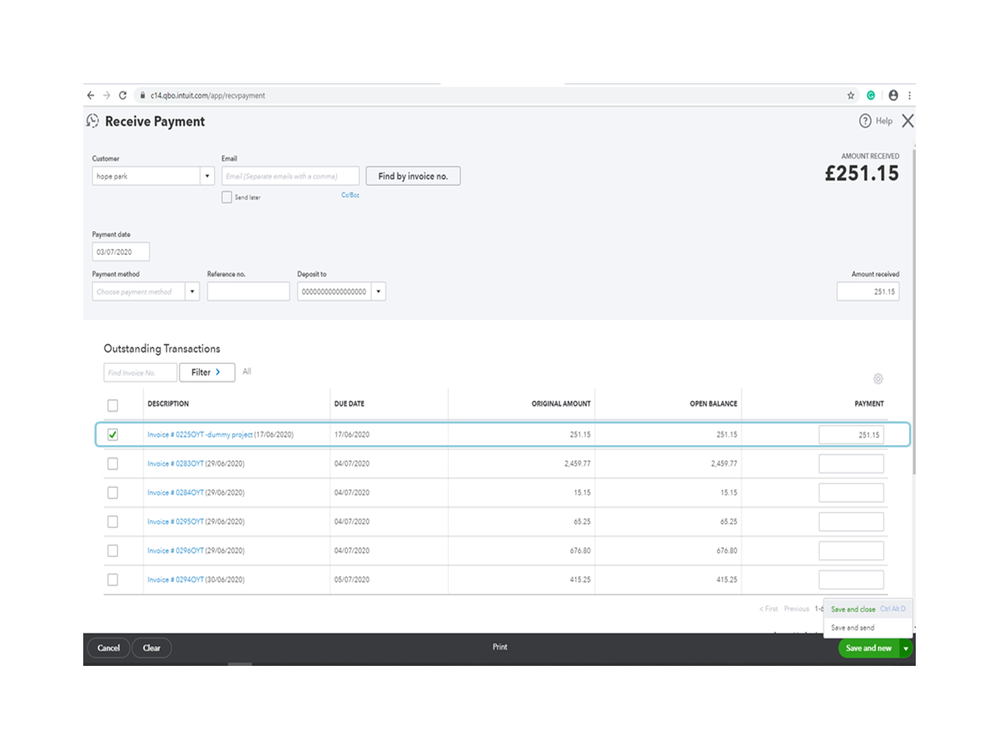Viewport: 999px width, 749px height.
Task: Check the Invoice 0296OYT row checkbox
Action: 113,550
